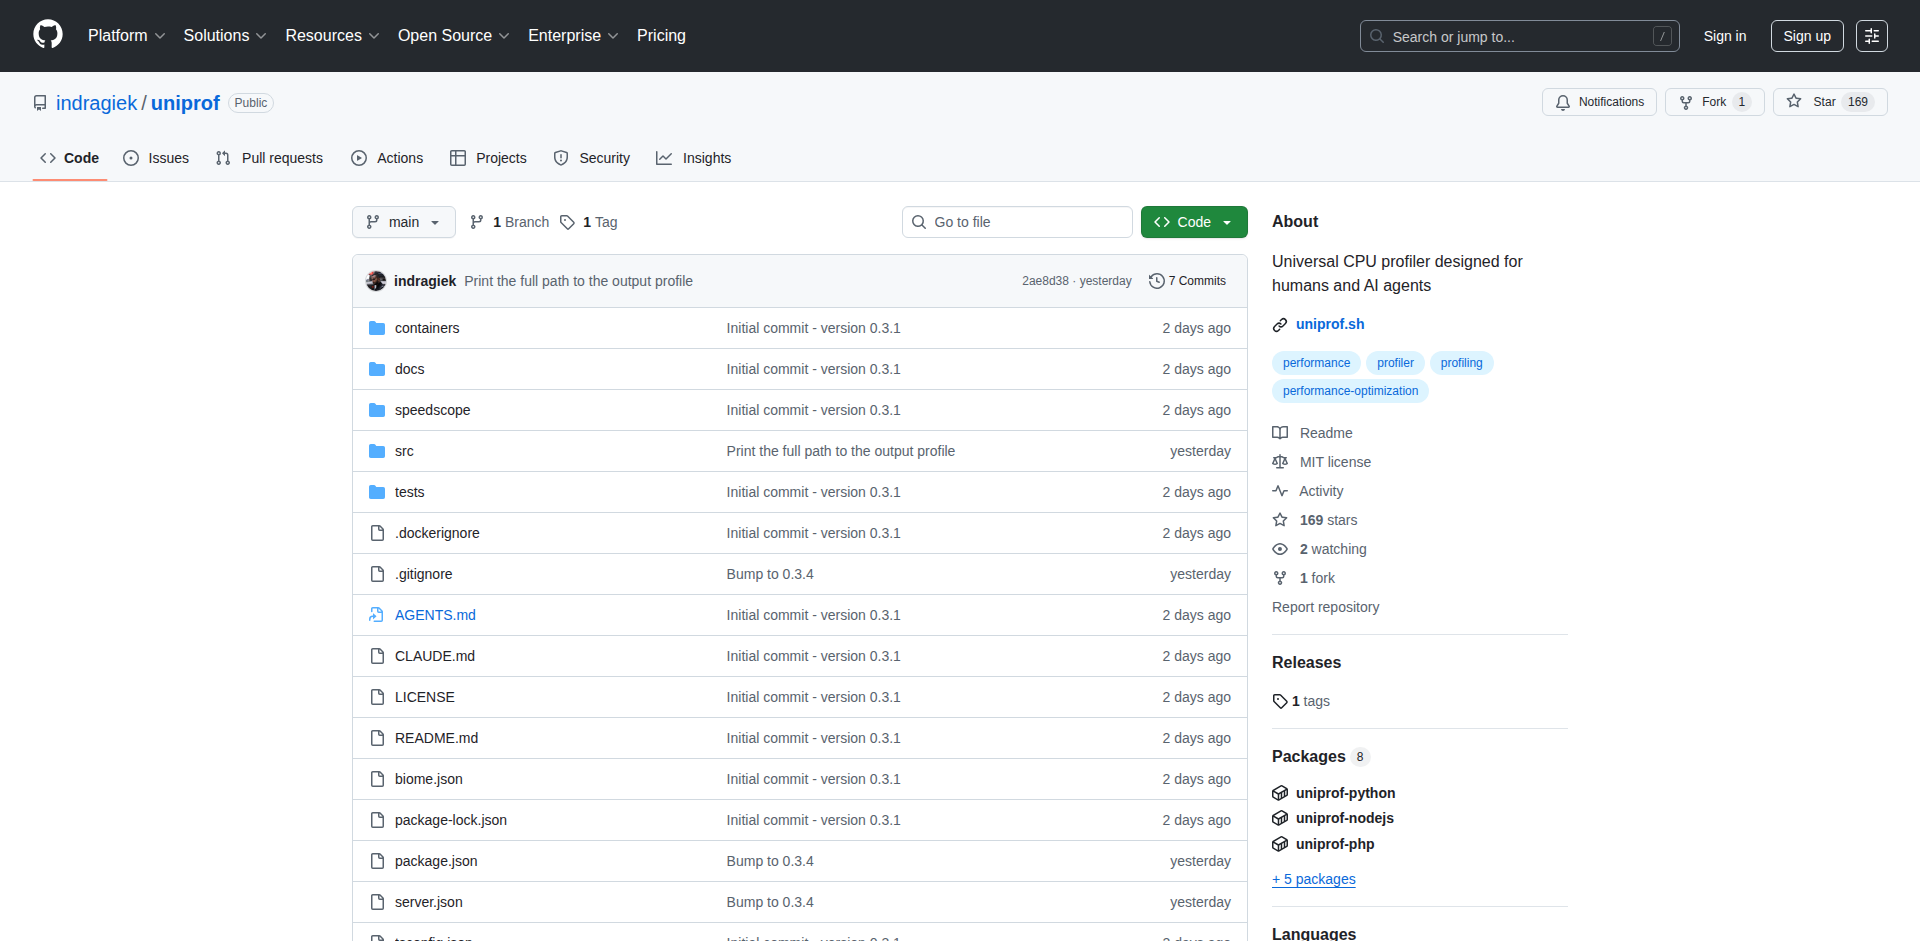
Task: Switch to the Projects tab
Action: [x=488, y=158]
